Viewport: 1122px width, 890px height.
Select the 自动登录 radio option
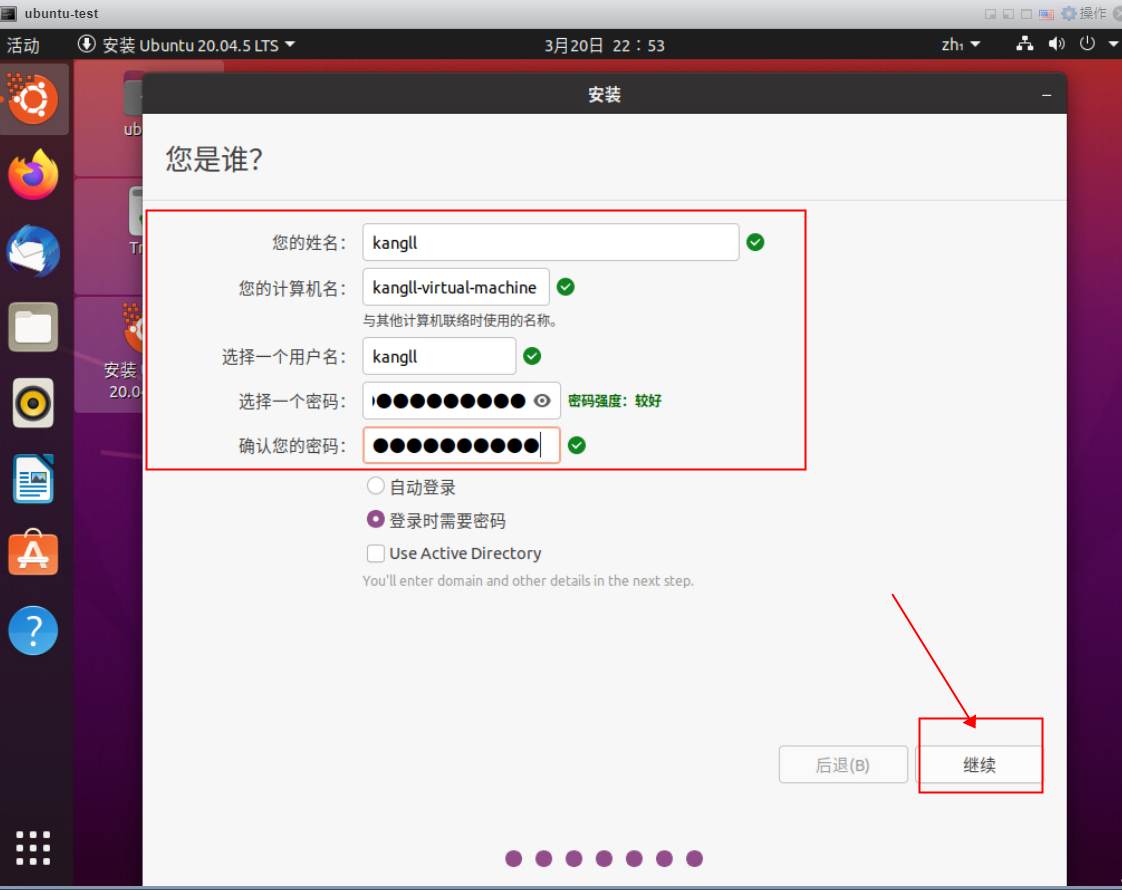pos(375,486)
